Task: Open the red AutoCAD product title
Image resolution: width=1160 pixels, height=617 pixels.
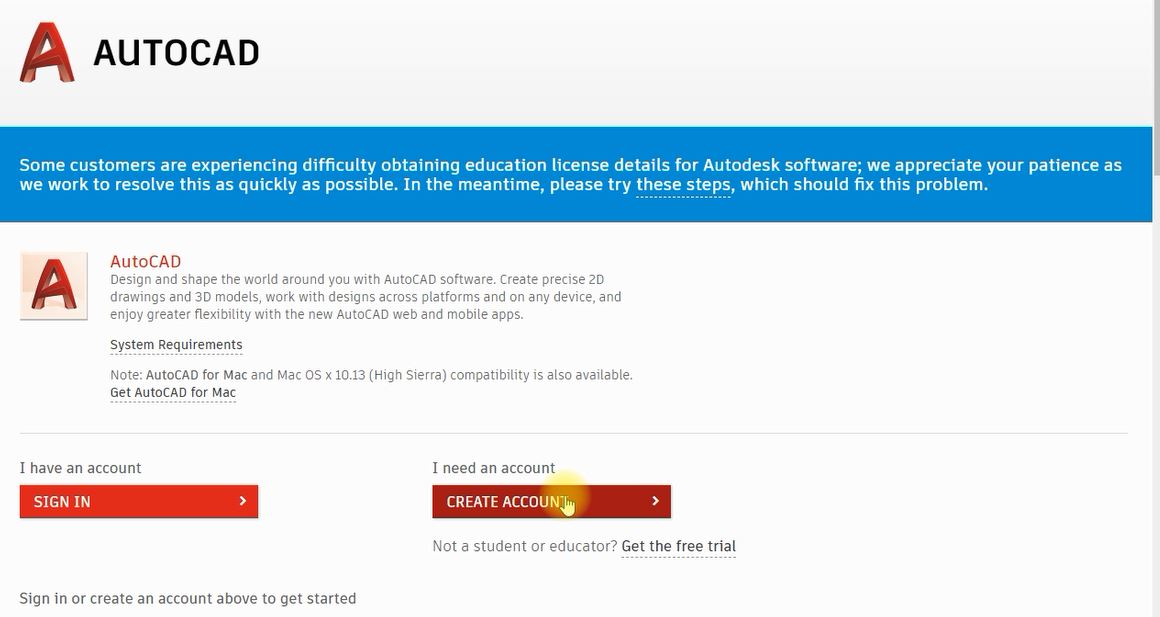Action: click(x=145, y=262)
